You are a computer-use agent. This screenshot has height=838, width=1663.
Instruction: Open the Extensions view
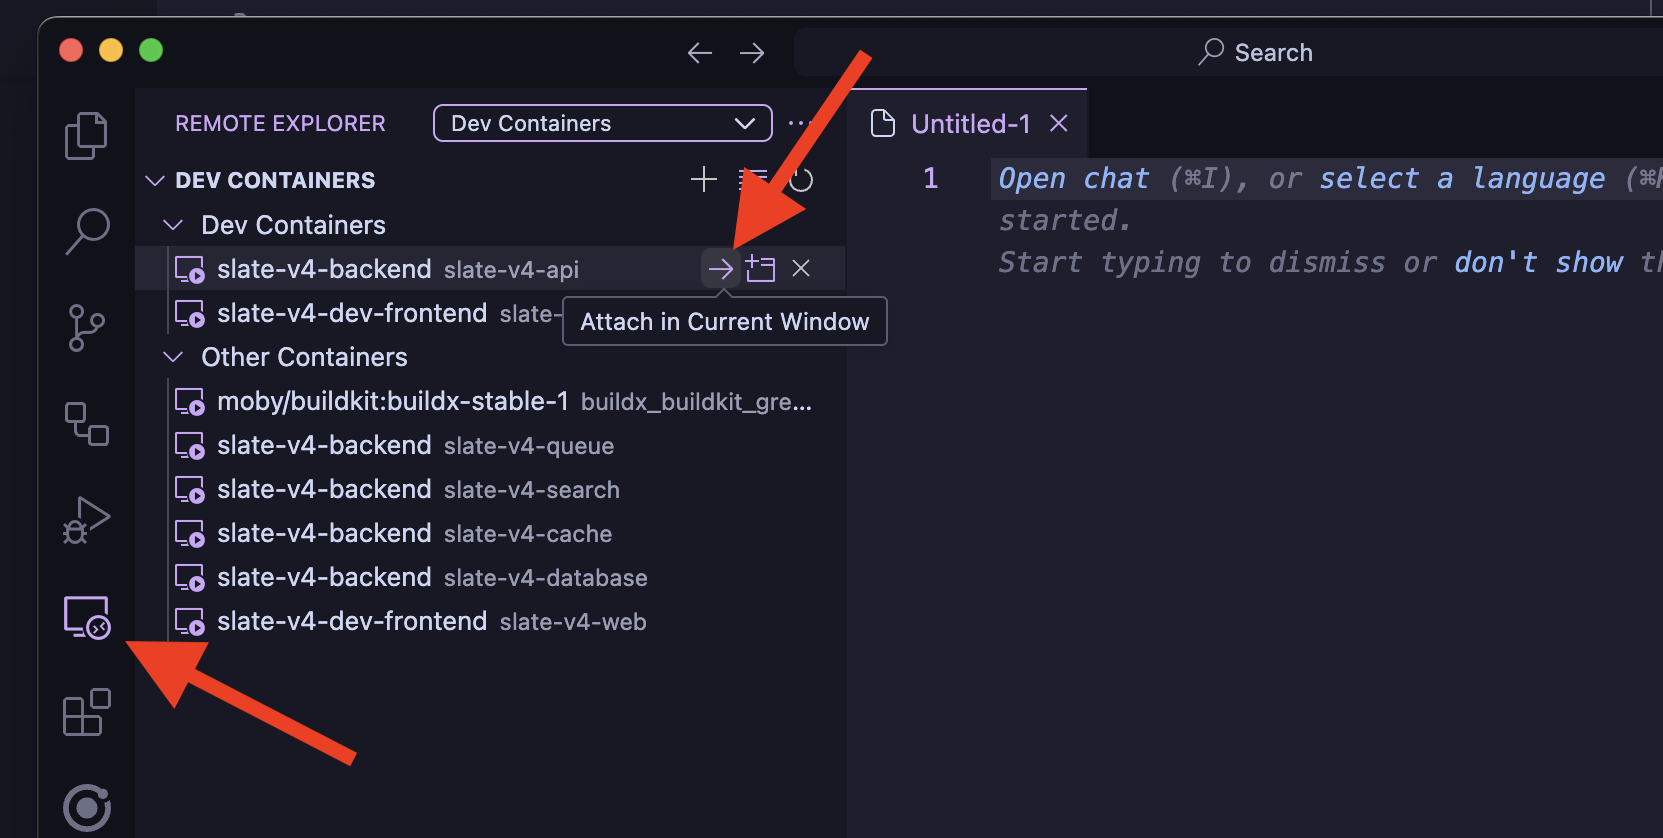(x=85, y=712)
